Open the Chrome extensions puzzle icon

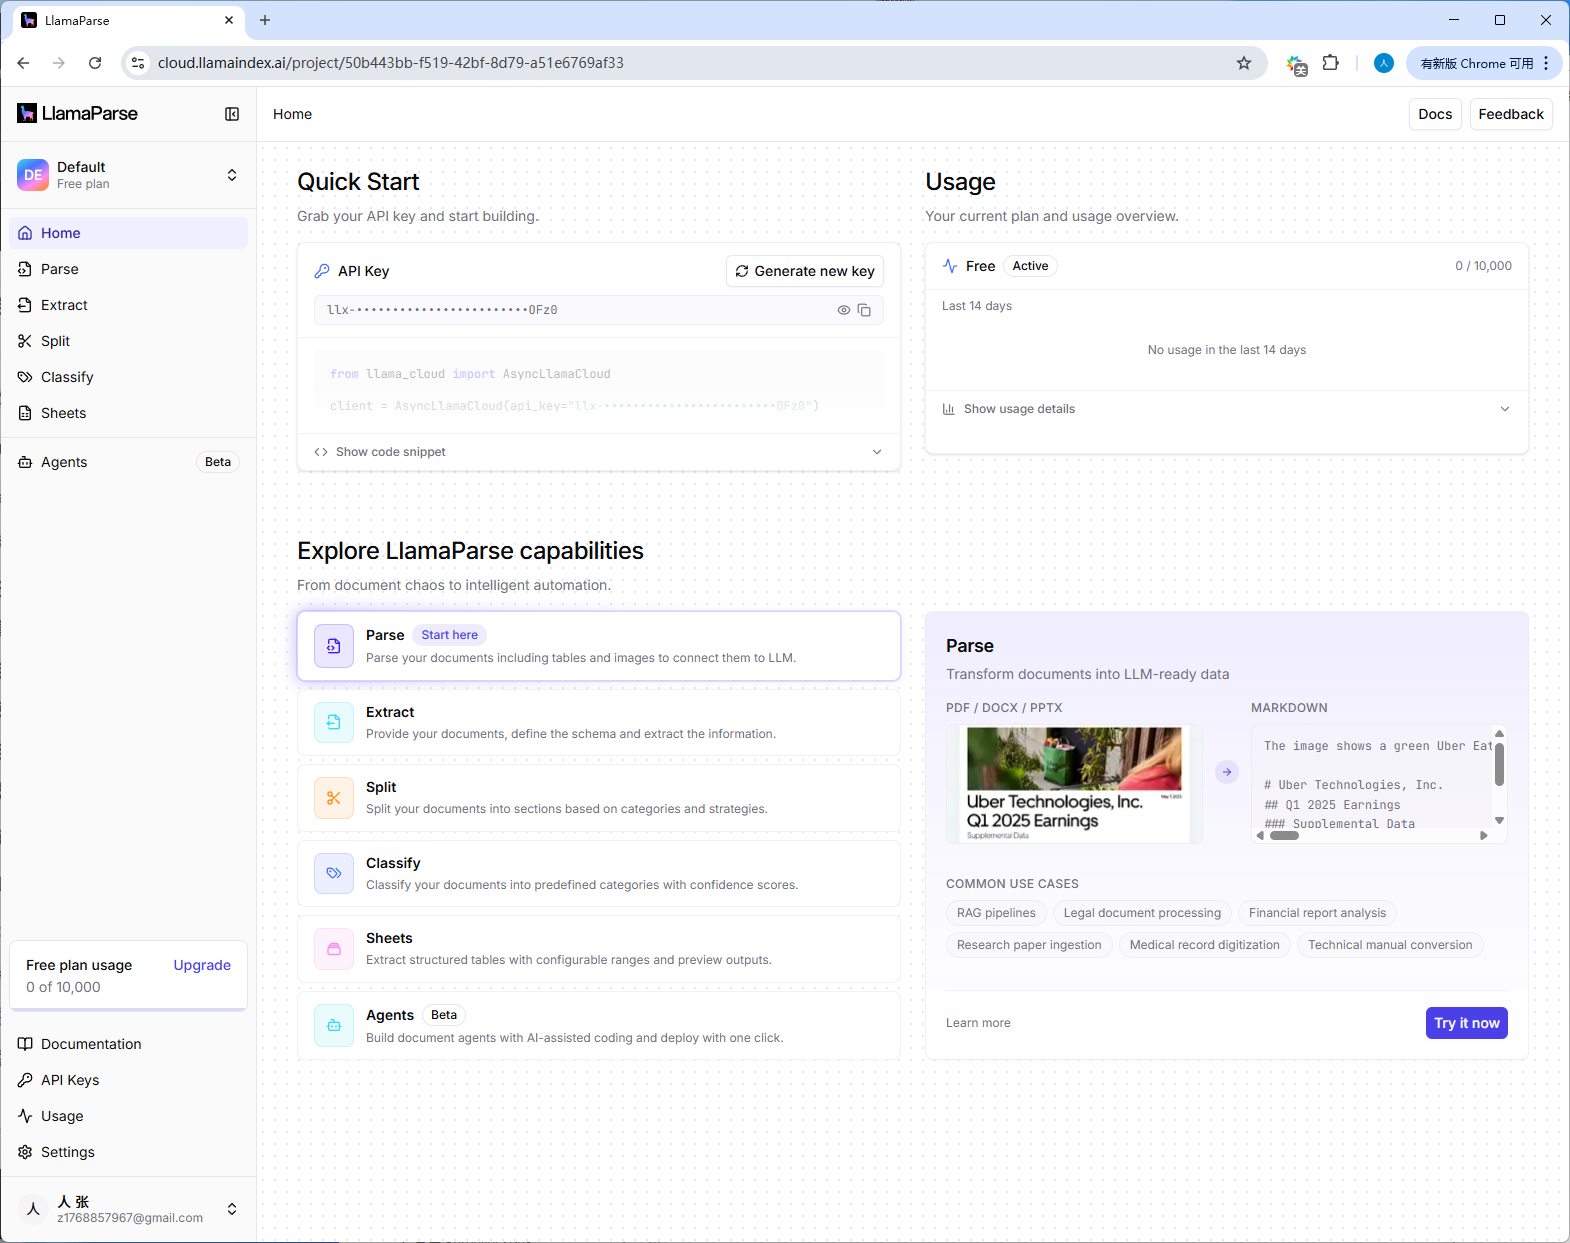pyautogui.click(x=1330, y=63)
